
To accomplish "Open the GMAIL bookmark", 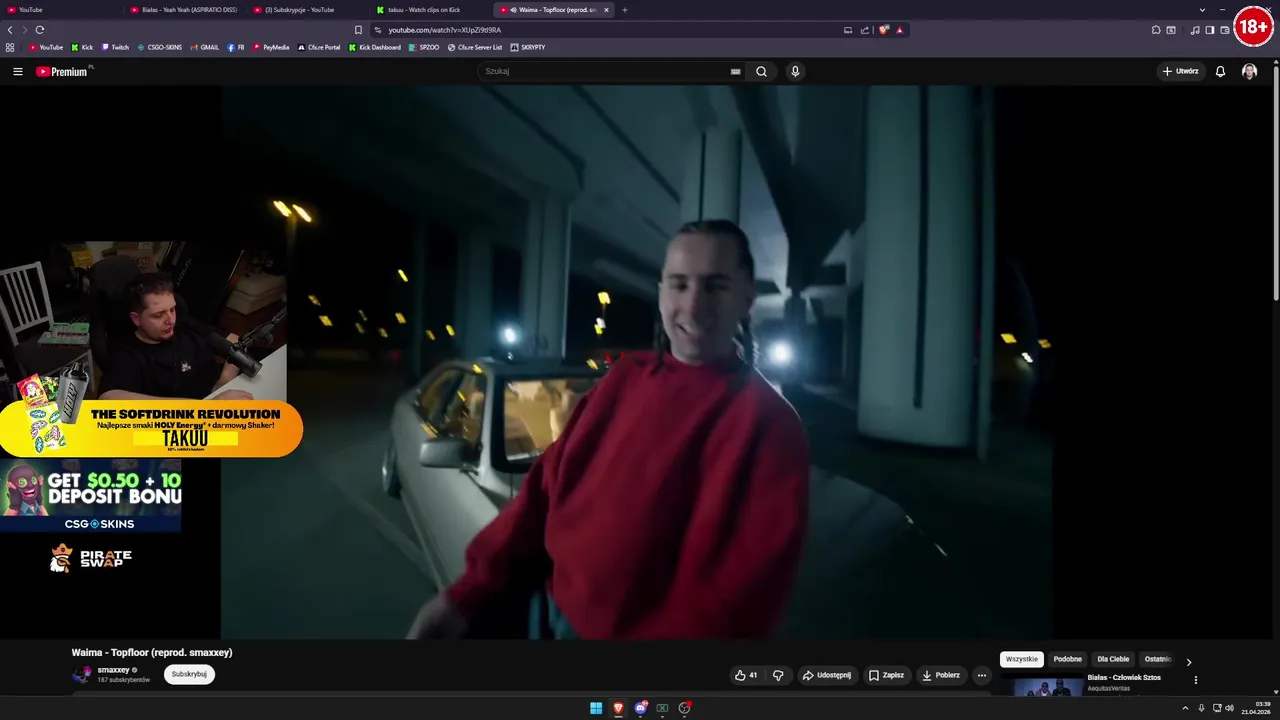I will point(204,47).
